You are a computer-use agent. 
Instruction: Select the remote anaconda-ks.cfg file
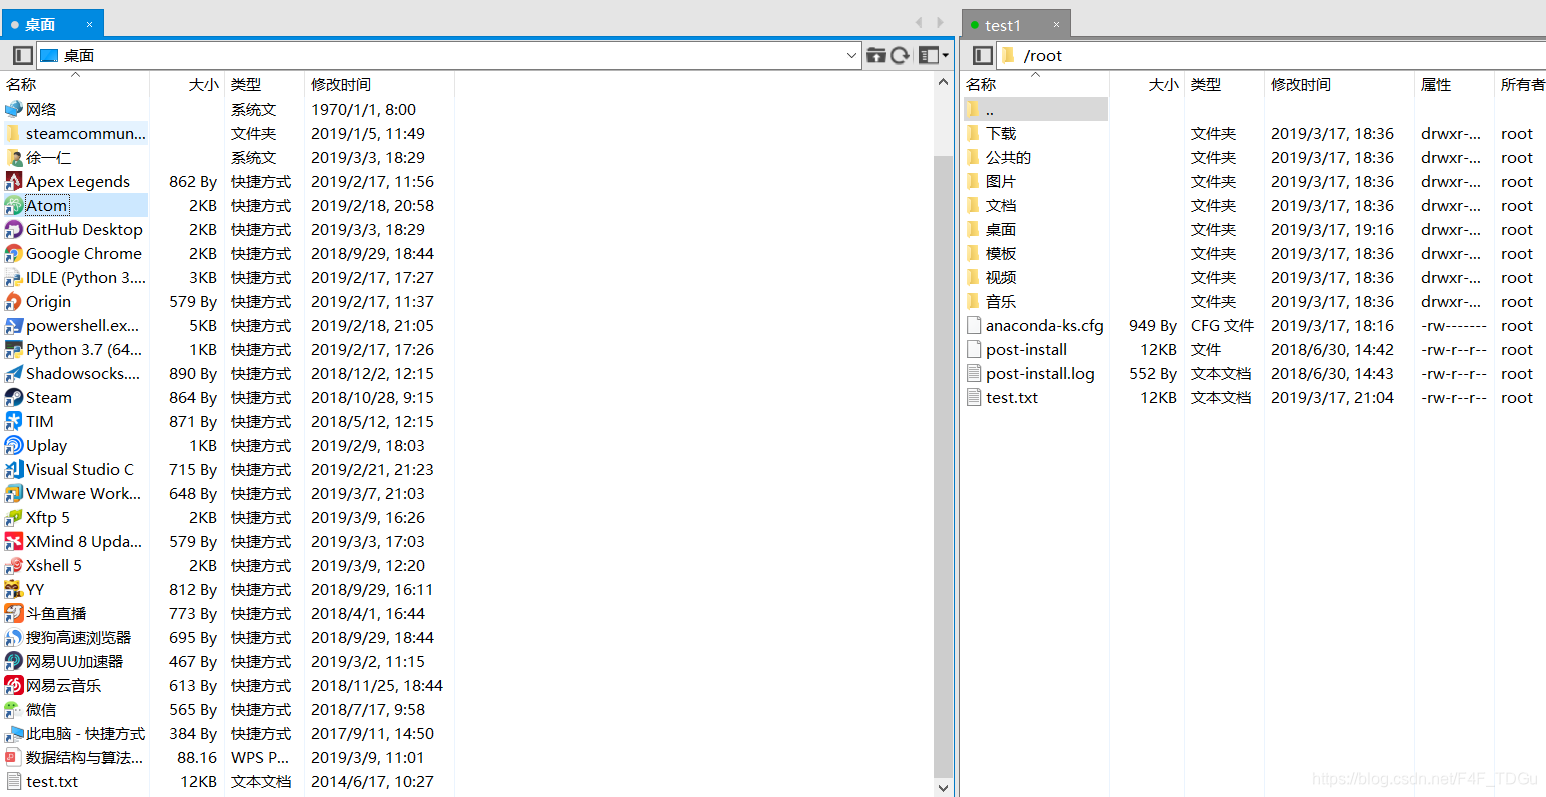[1045, 325]
